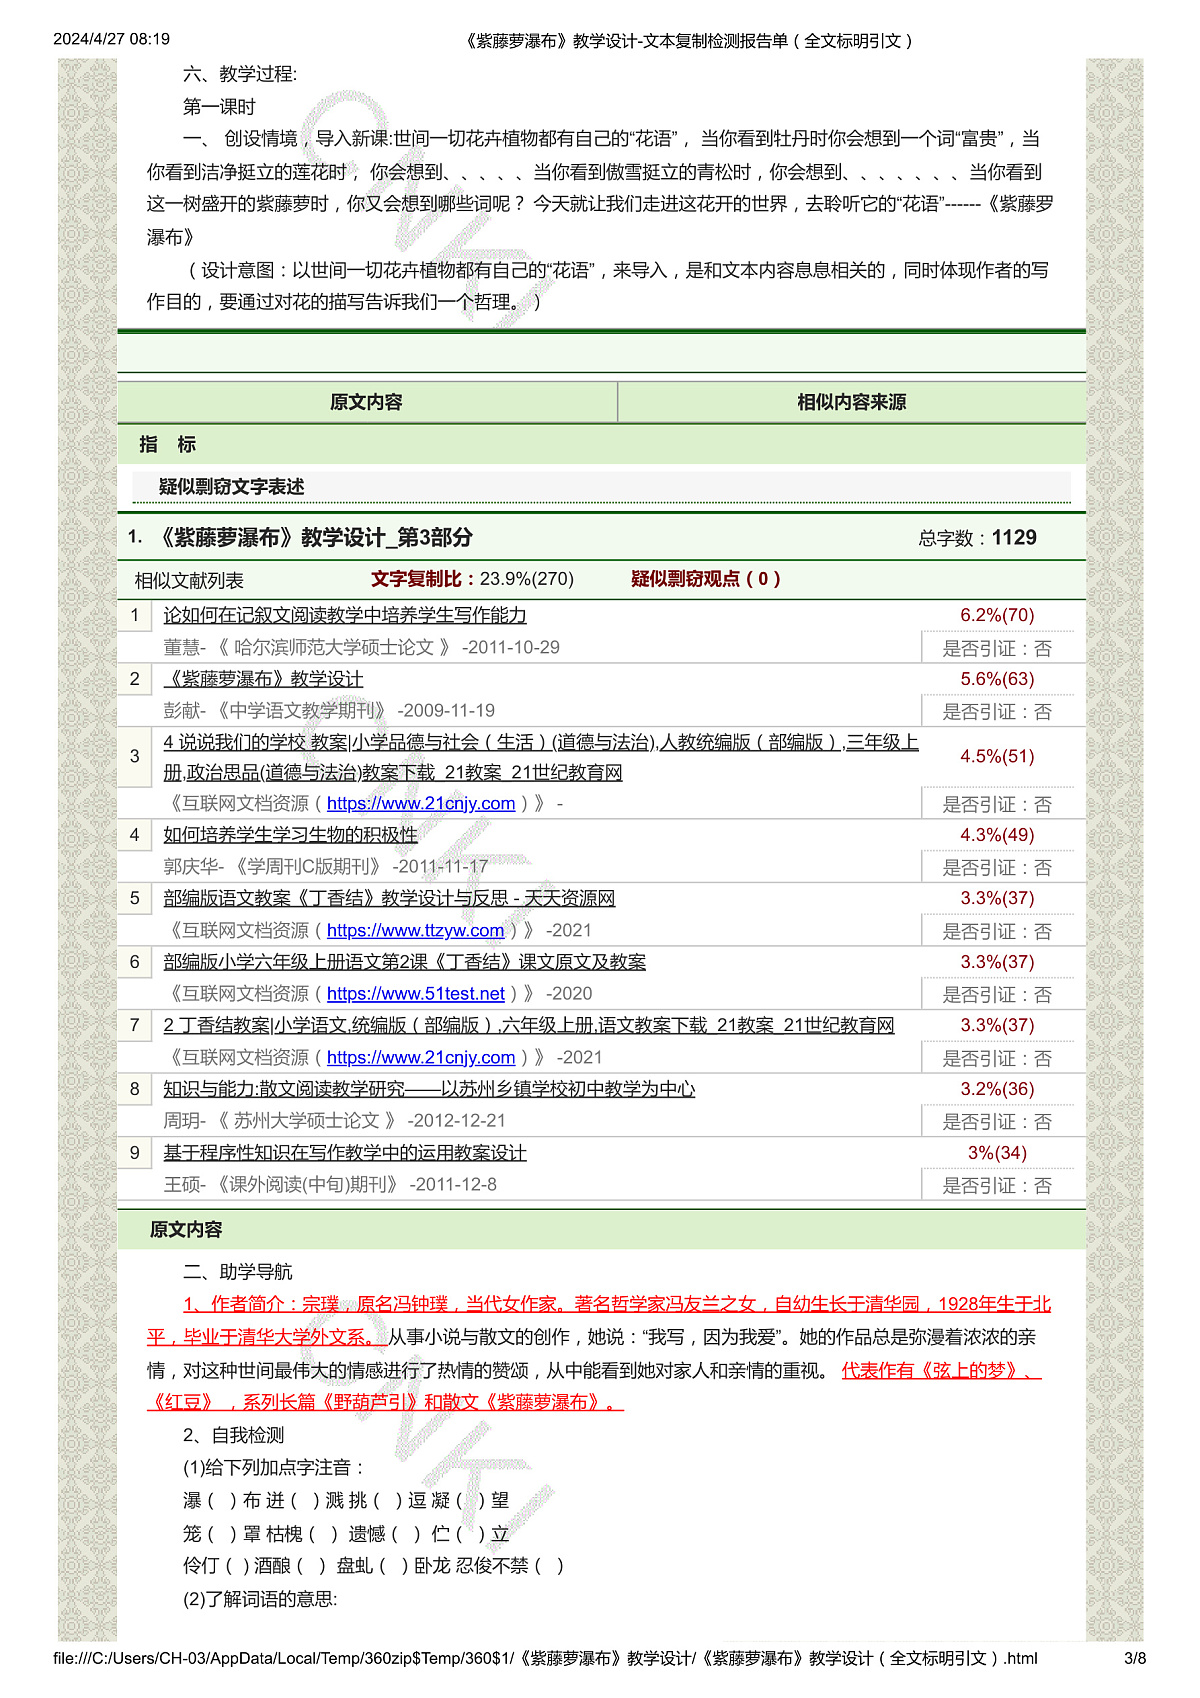The width and height of the screenshot is (1200, 1698).
Task: Click (1)给下列加点字注音 line
Action: (274, 1468)
